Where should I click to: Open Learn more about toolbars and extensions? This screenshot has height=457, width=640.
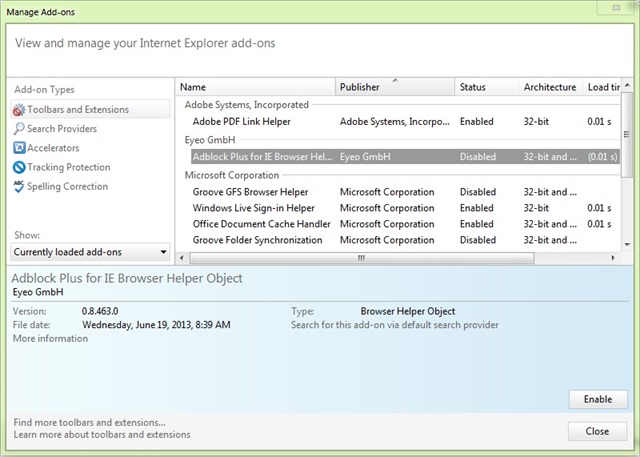102,435
